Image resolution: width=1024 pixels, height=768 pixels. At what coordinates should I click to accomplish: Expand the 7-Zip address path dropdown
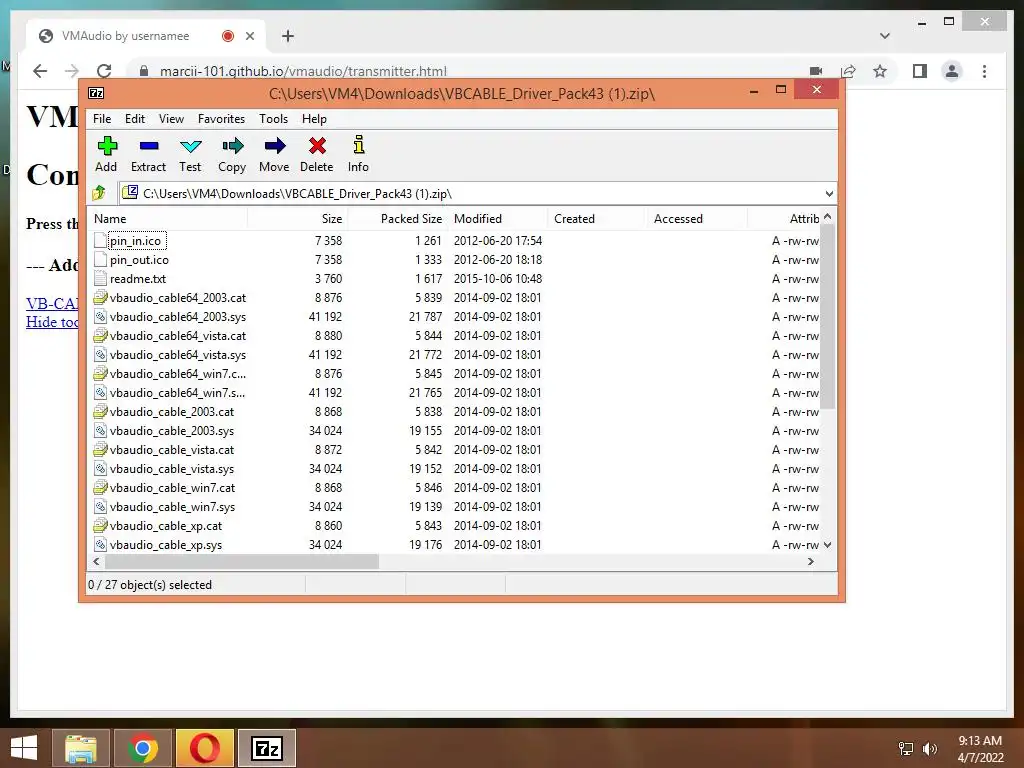pyautogui.click(x=829, y=193)
